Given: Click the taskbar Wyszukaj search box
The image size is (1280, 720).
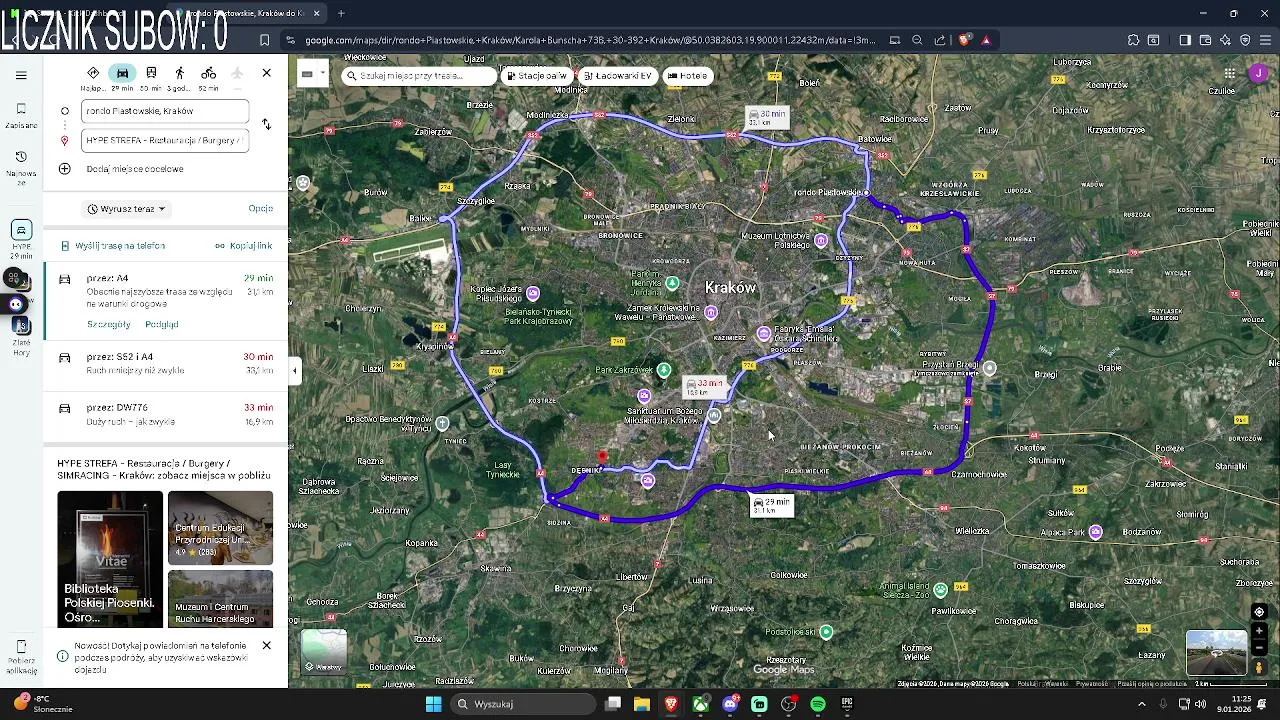Looking at the screenshot, I should pos(524,704).
